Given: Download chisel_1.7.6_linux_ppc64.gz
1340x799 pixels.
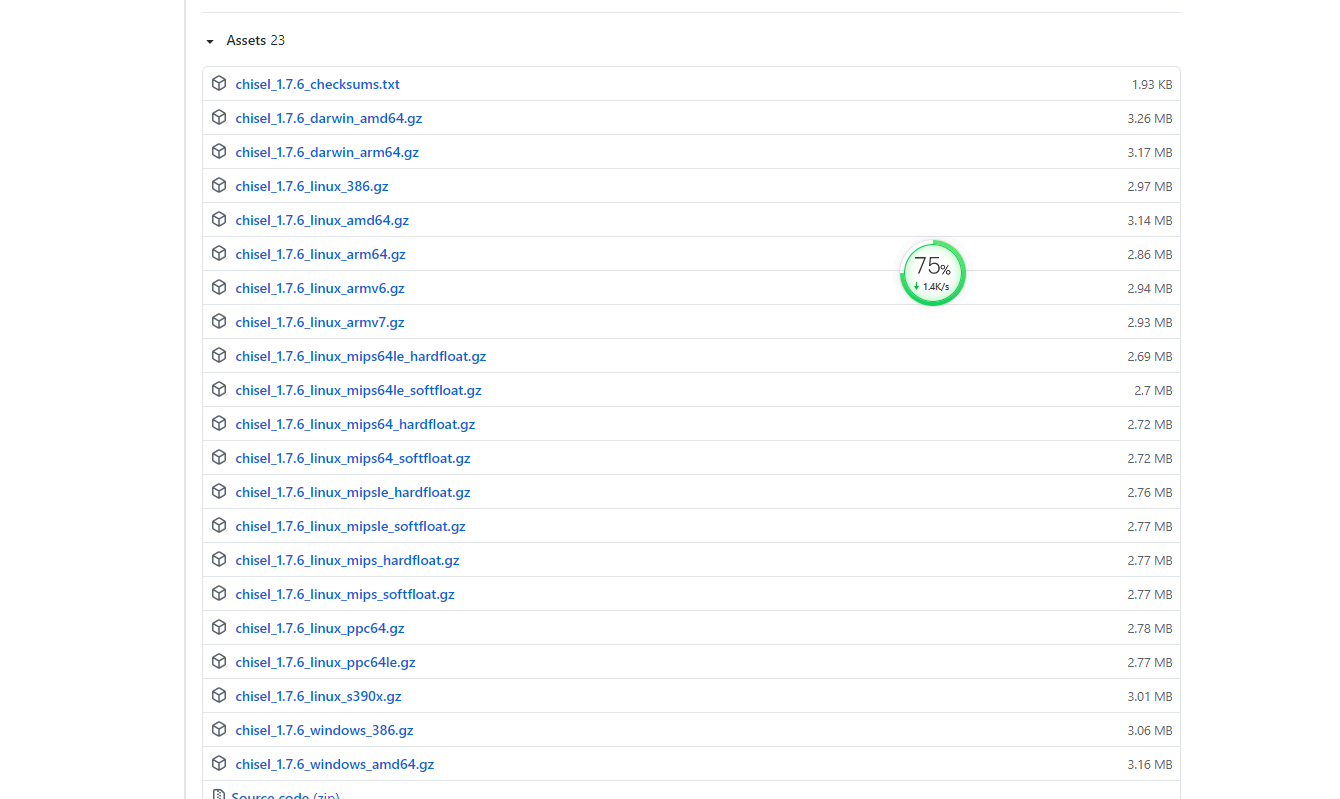Looking at the screenshot, I should (320, 629).
